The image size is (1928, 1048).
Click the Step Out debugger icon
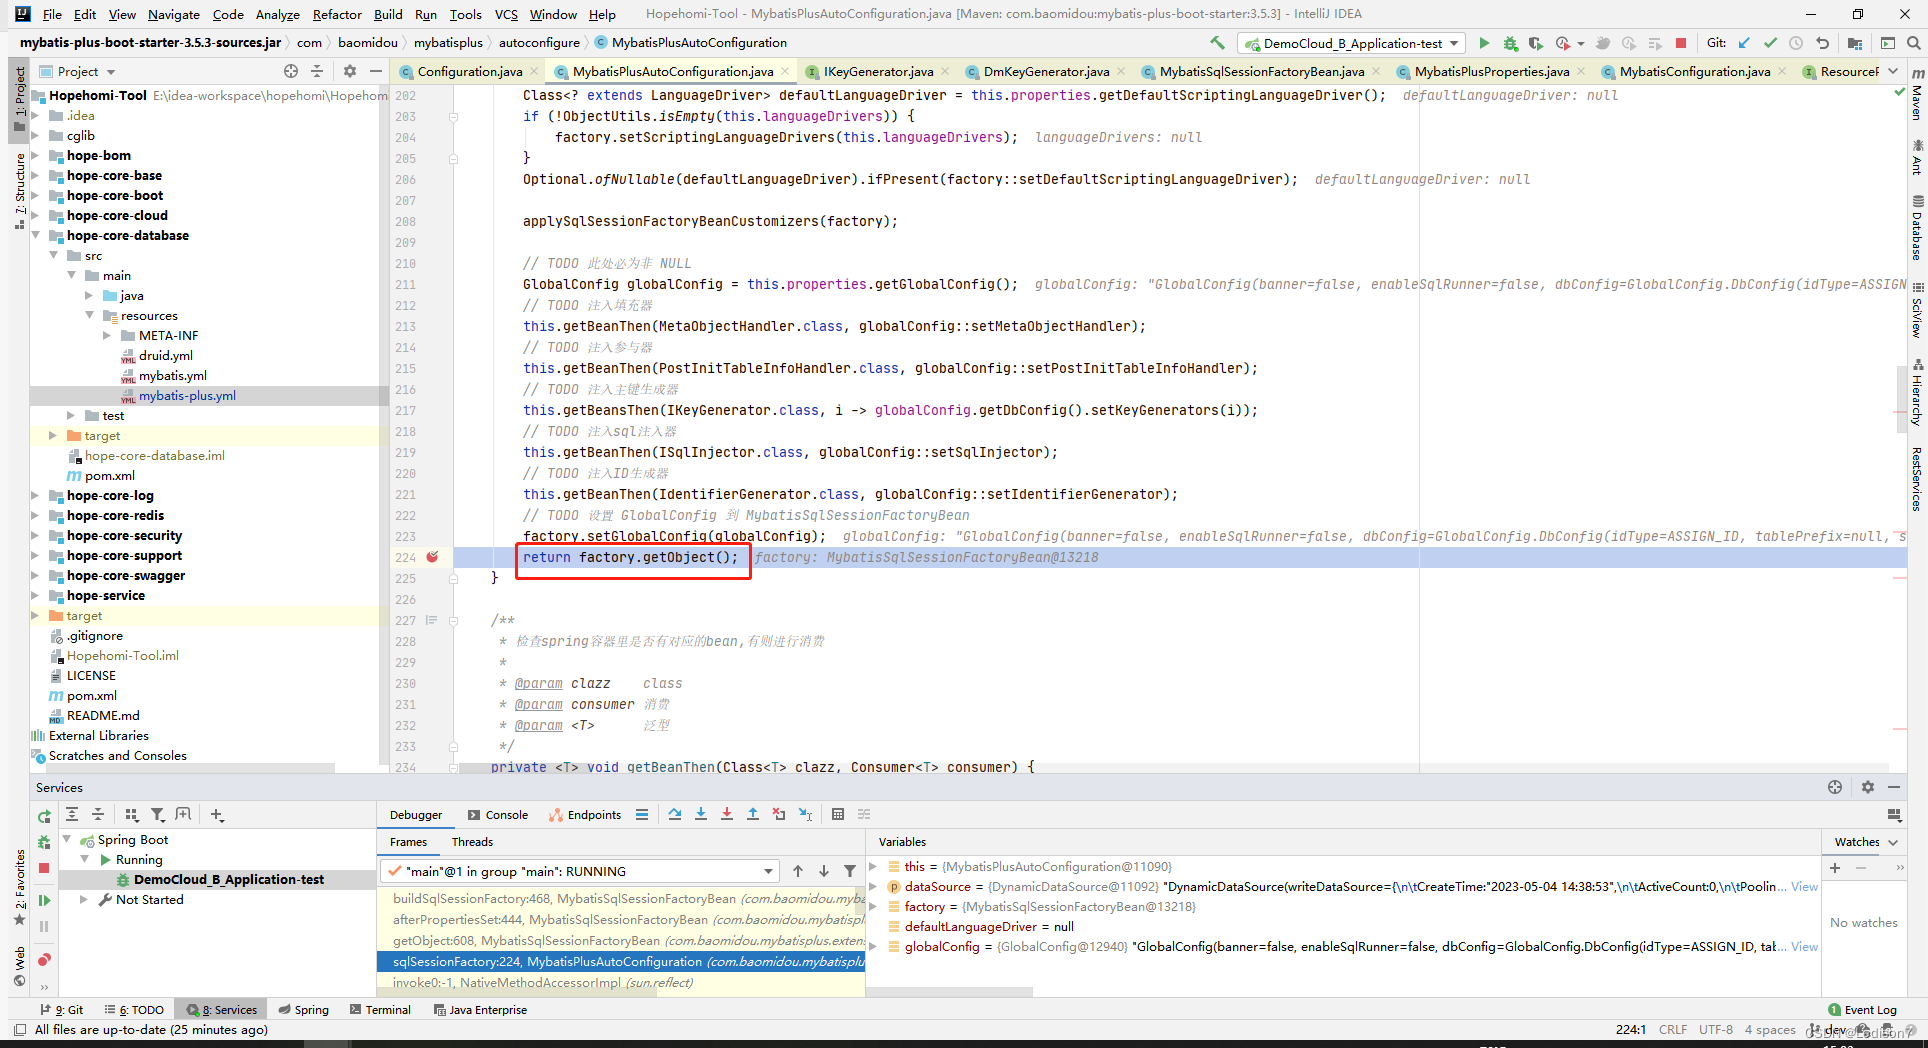[x=753, y=814]
